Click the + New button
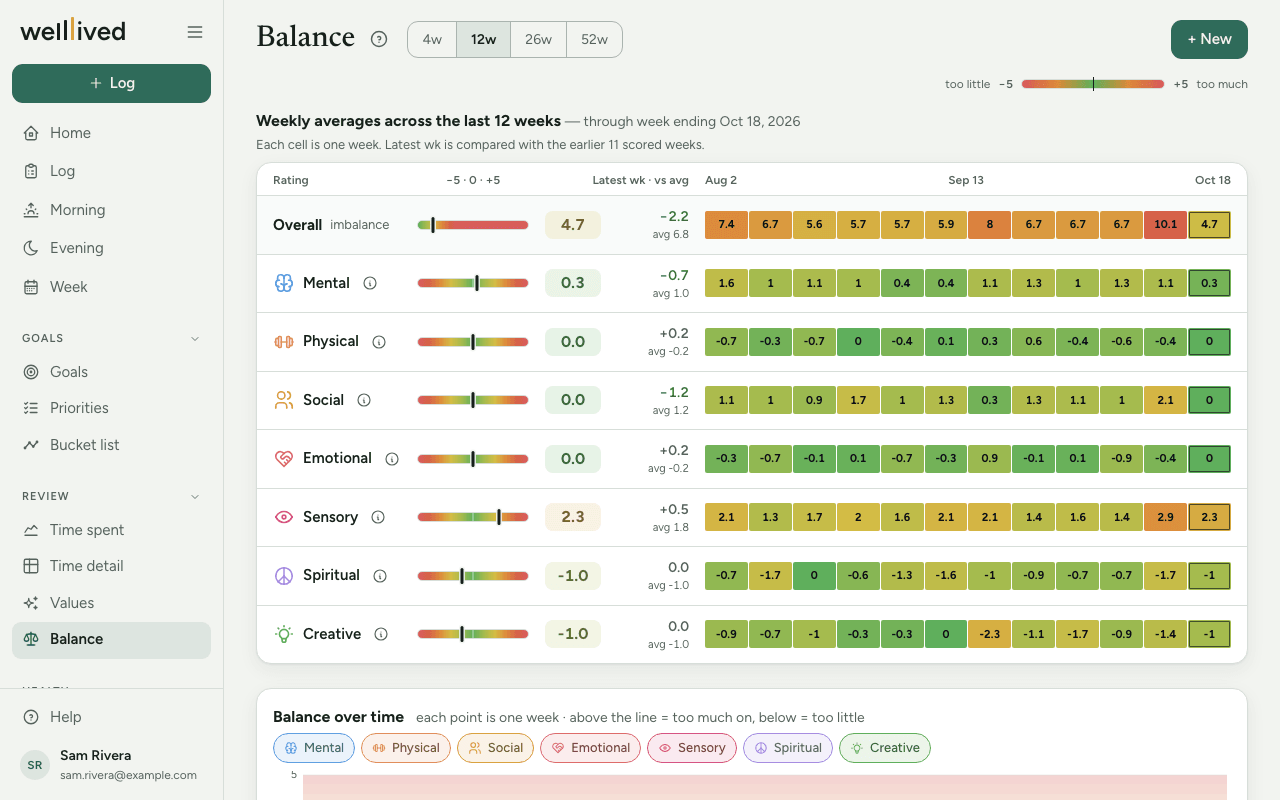 1209,39
